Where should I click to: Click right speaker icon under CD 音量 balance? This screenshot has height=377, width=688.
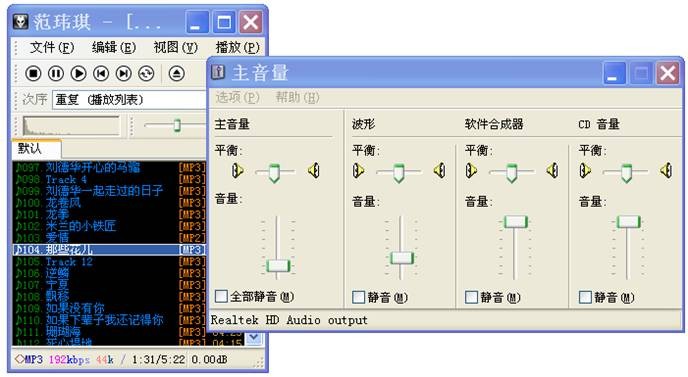[666, 170]
